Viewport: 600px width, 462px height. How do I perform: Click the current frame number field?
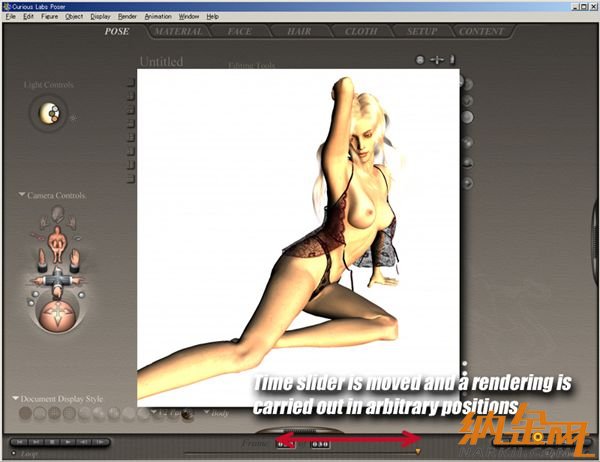pos(287,443)
